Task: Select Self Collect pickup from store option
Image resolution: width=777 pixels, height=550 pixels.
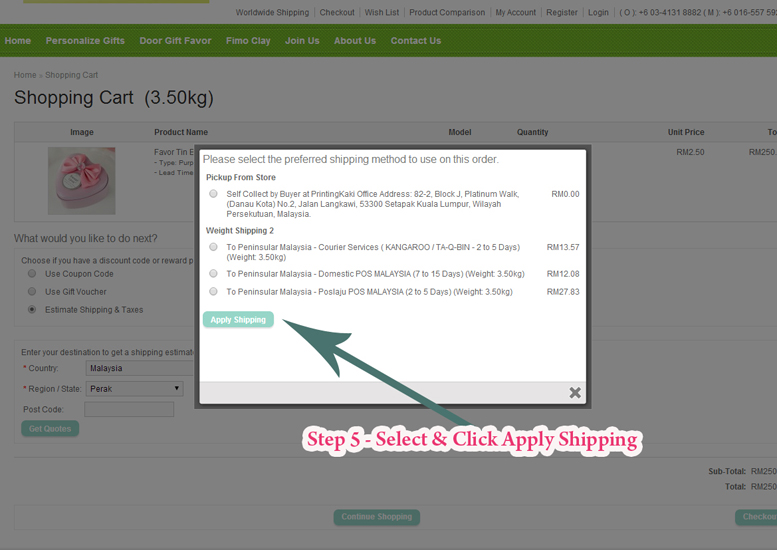Action: (x=213, y=194)
